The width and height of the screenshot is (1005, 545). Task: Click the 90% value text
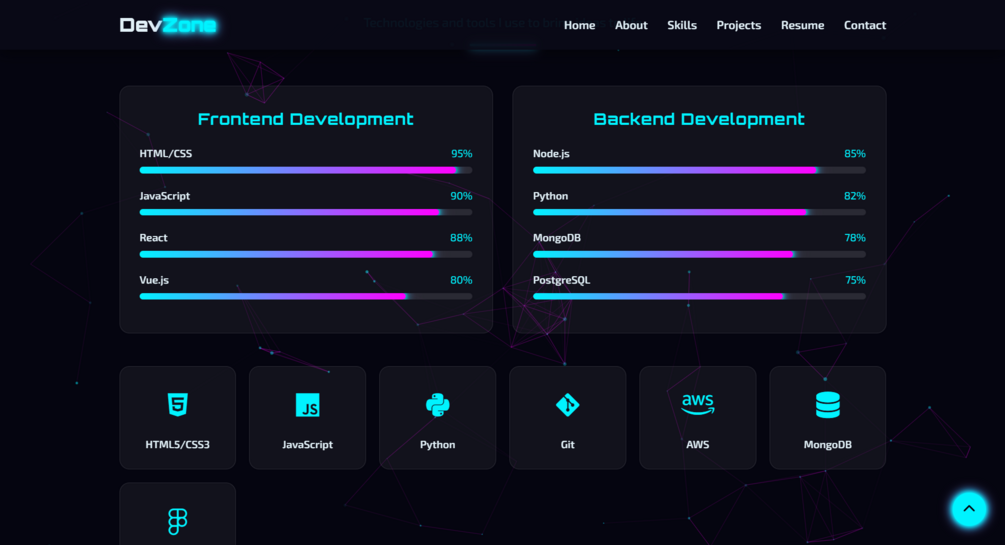point(461,196)
